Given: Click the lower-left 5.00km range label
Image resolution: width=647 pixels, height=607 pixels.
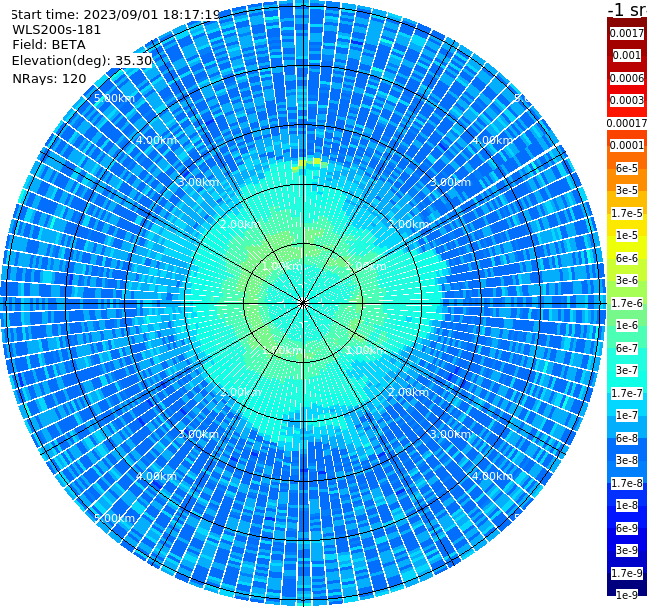Looking at the screenshot, I should point(114,518).
